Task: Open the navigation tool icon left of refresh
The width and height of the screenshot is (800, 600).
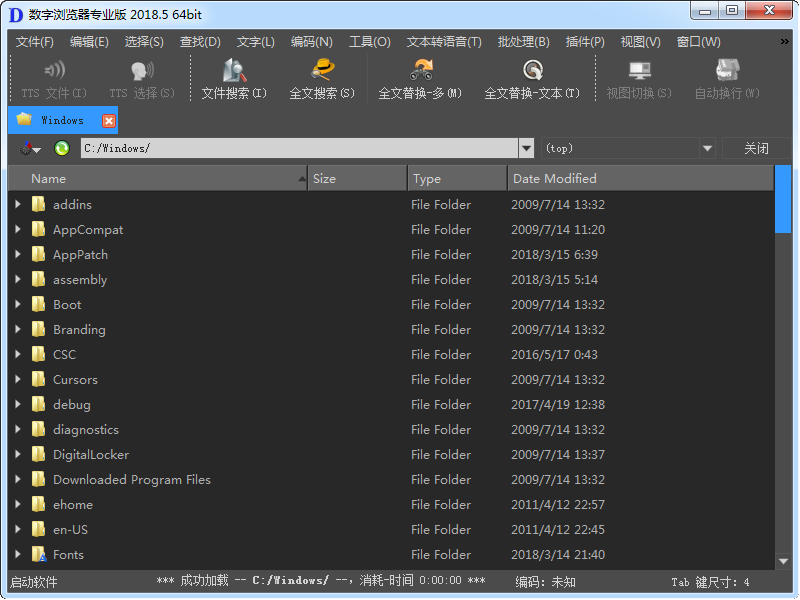Action: coord(29,148)
